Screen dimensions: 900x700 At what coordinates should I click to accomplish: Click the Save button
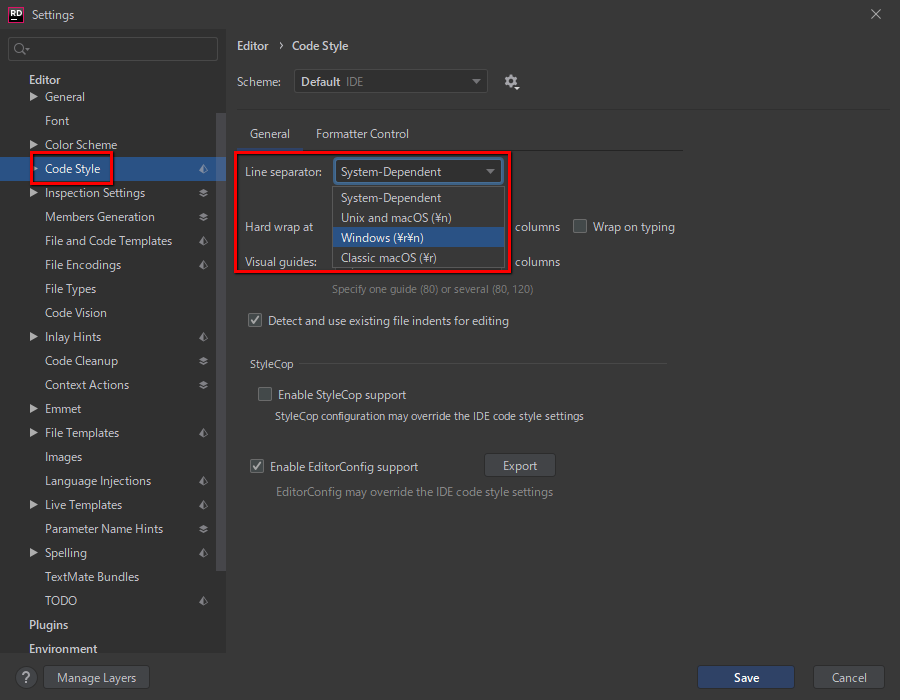pyautogui.click(x=746, y=678)
